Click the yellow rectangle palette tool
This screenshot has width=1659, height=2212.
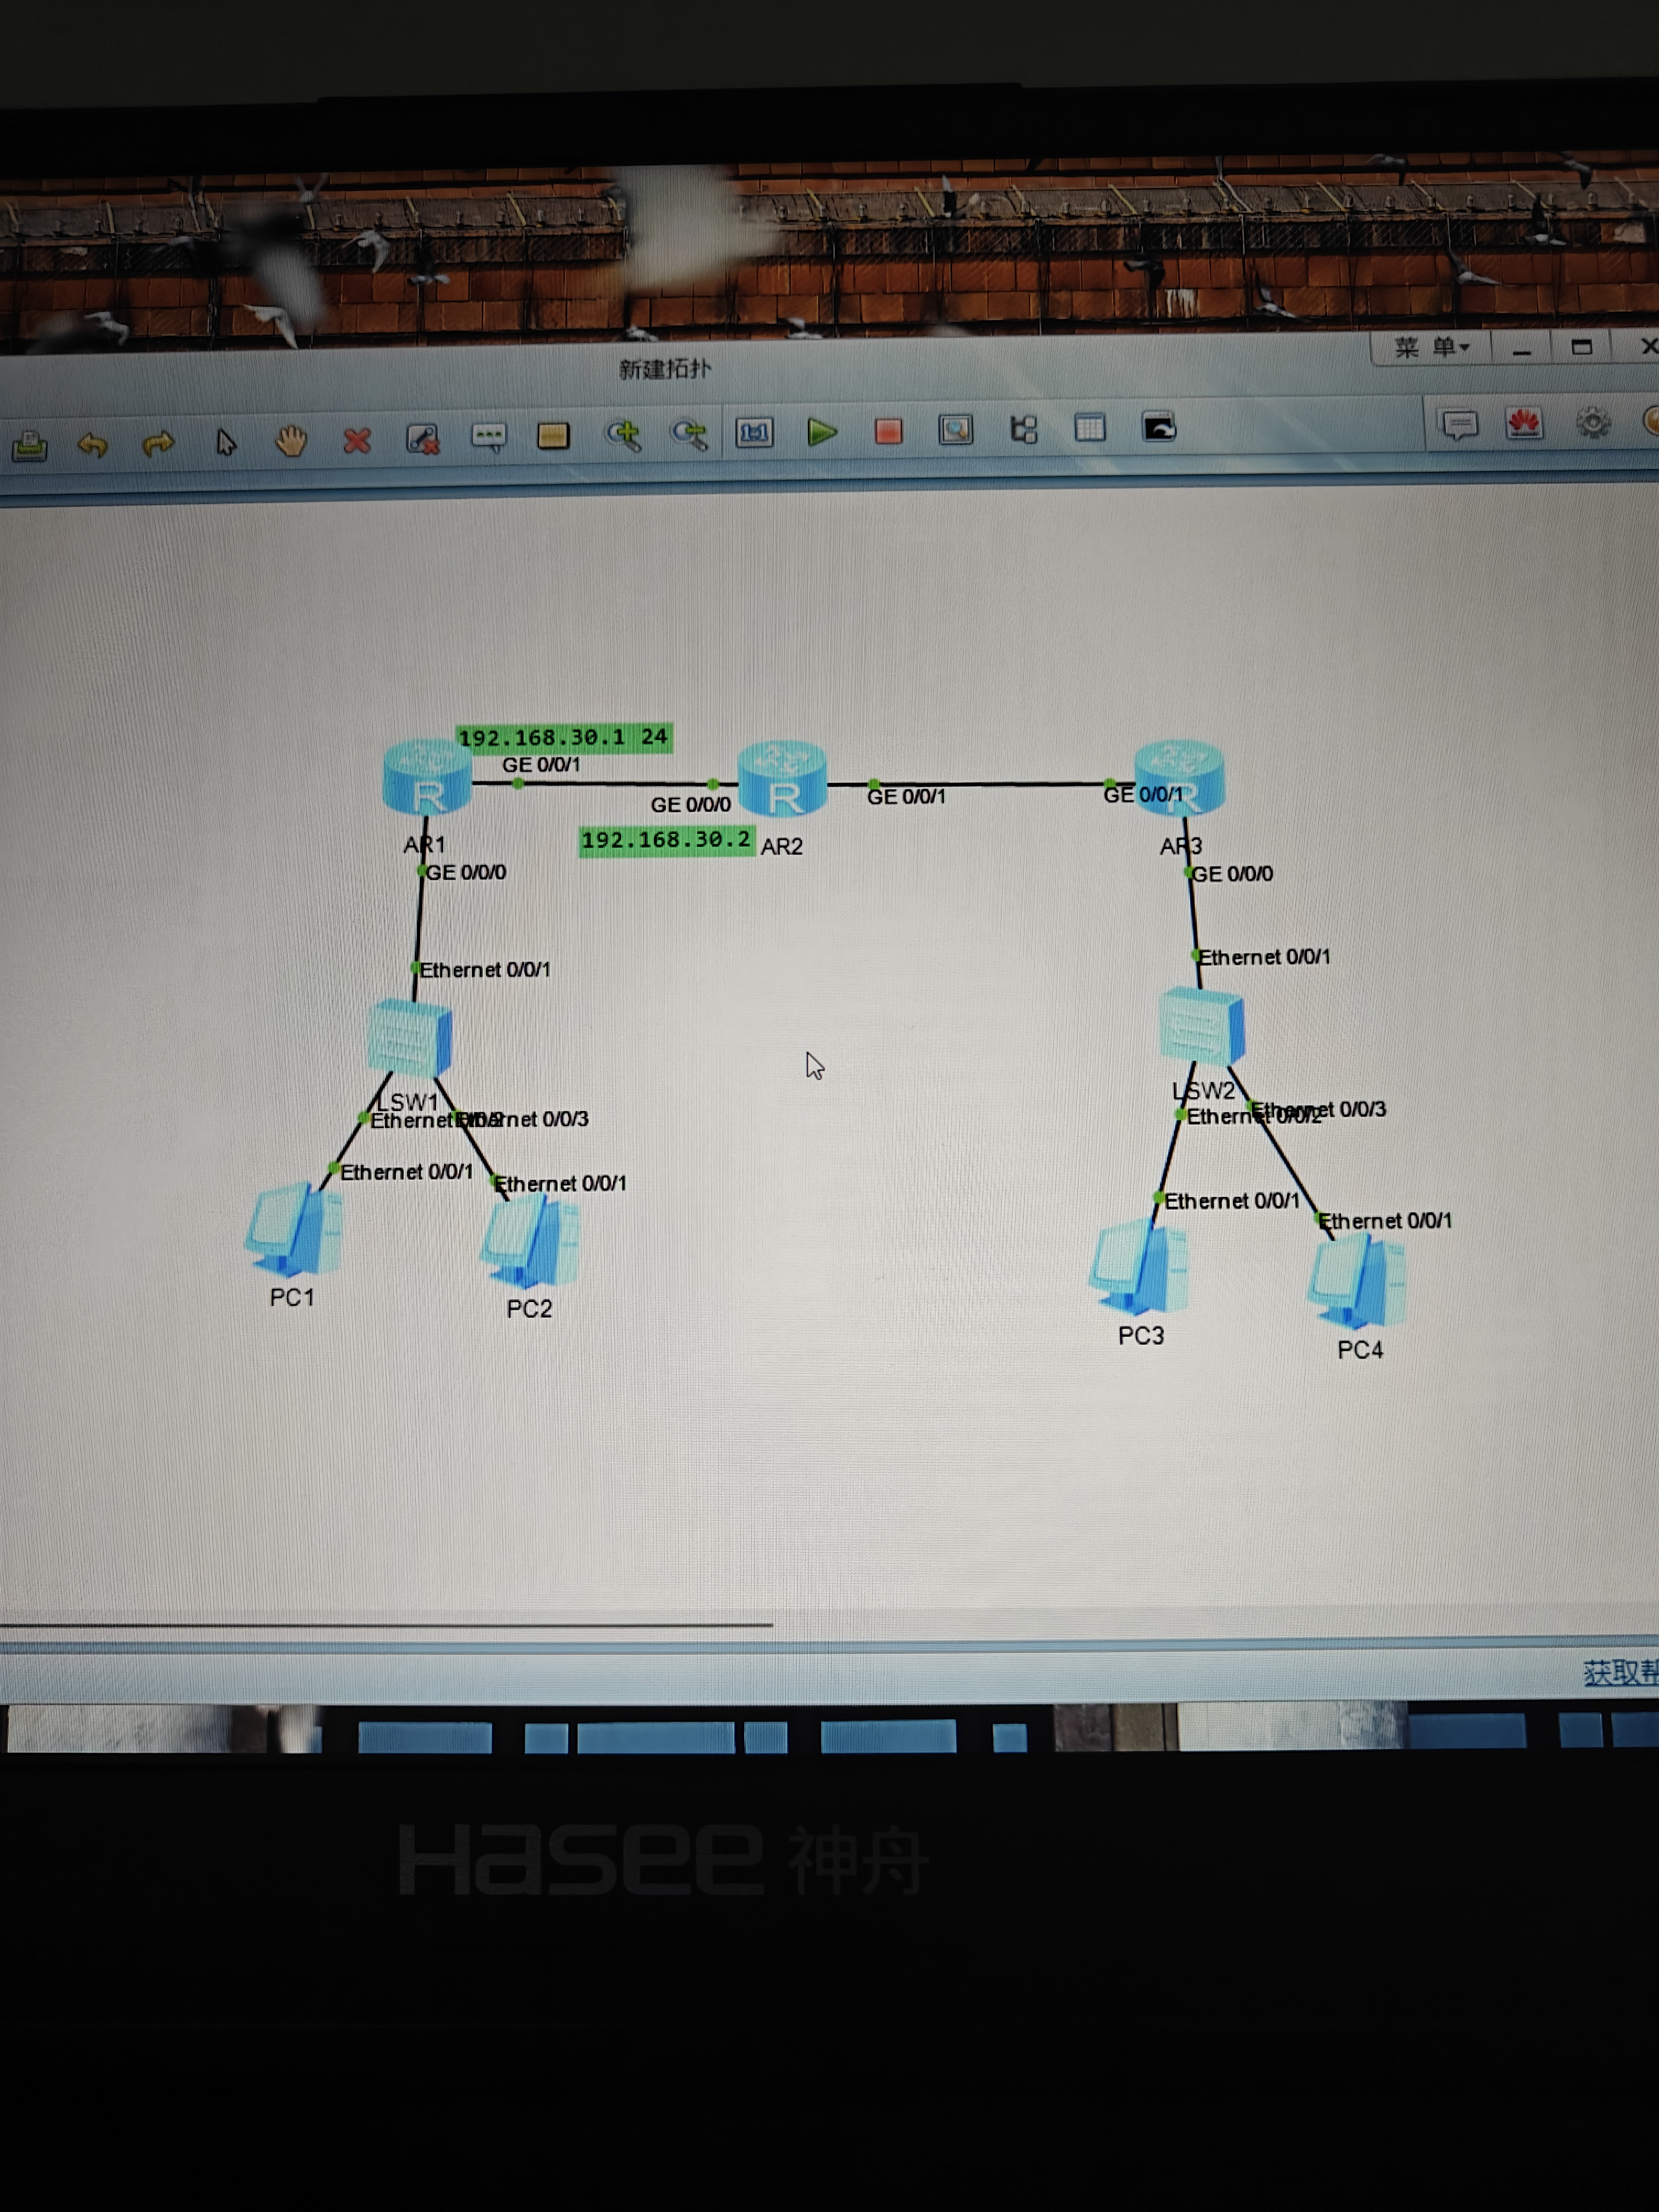[x=553, y=435]
